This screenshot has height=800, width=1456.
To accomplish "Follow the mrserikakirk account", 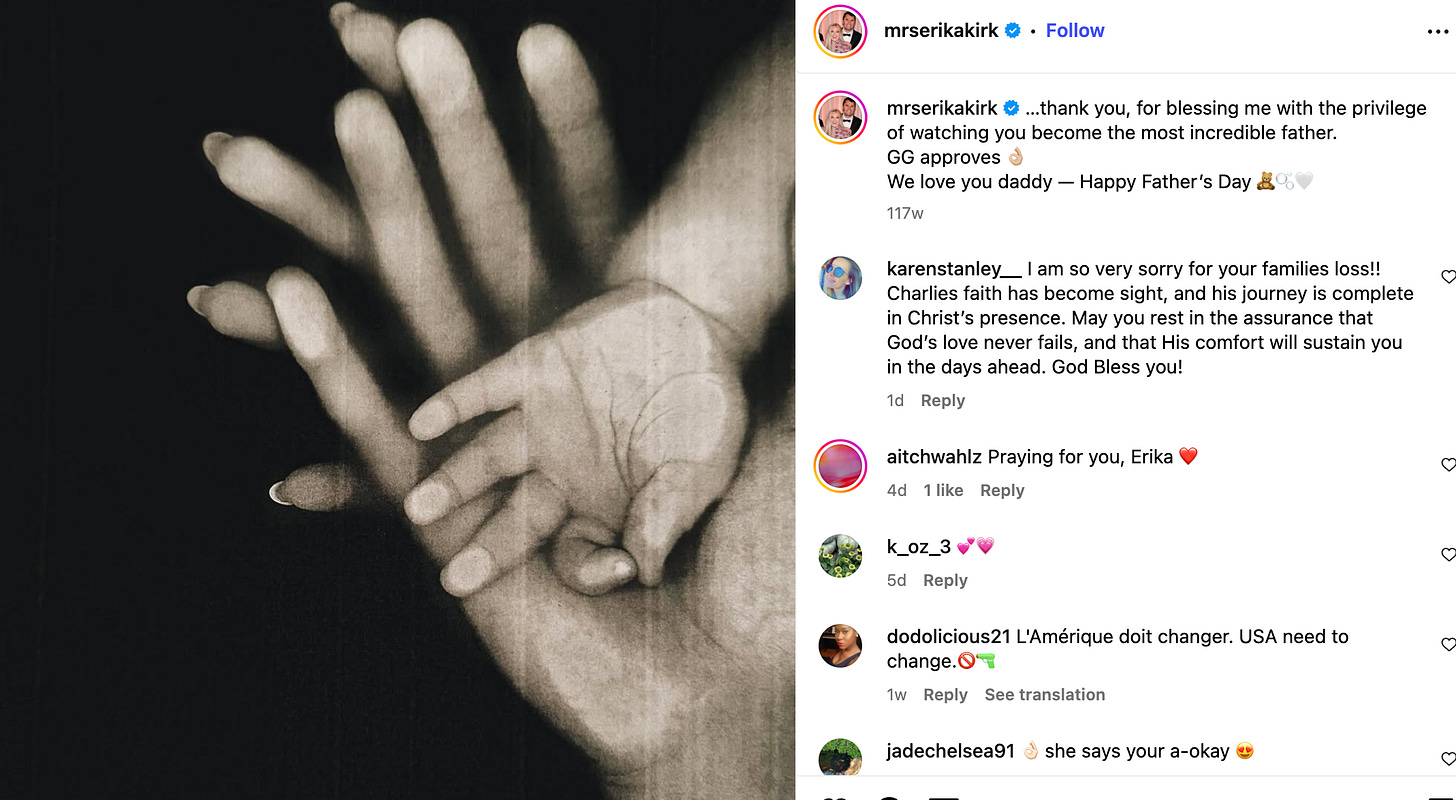I will click(x=1075, y=31).
